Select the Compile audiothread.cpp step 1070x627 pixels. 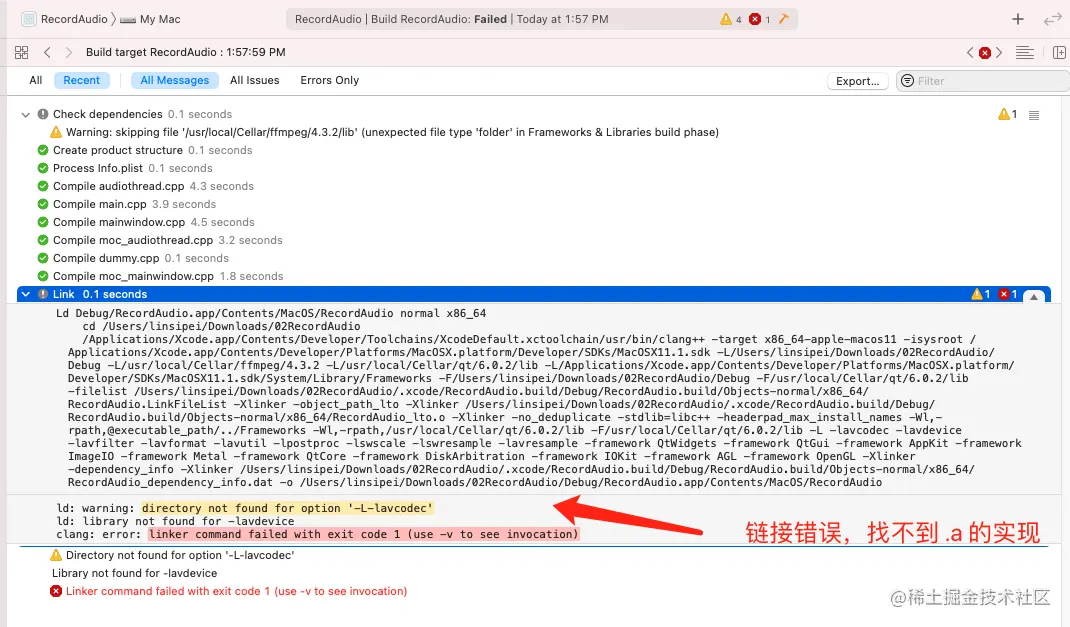coord(146,186)
